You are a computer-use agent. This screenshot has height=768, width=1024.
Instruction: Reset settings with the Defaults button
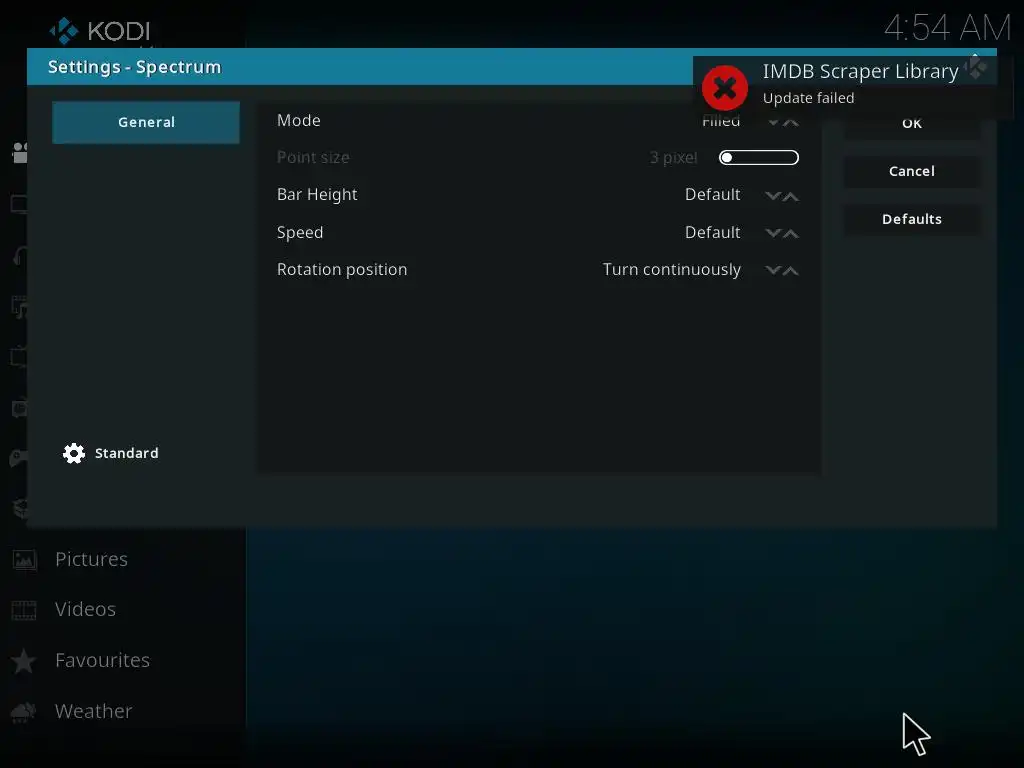tap(912, 219)
